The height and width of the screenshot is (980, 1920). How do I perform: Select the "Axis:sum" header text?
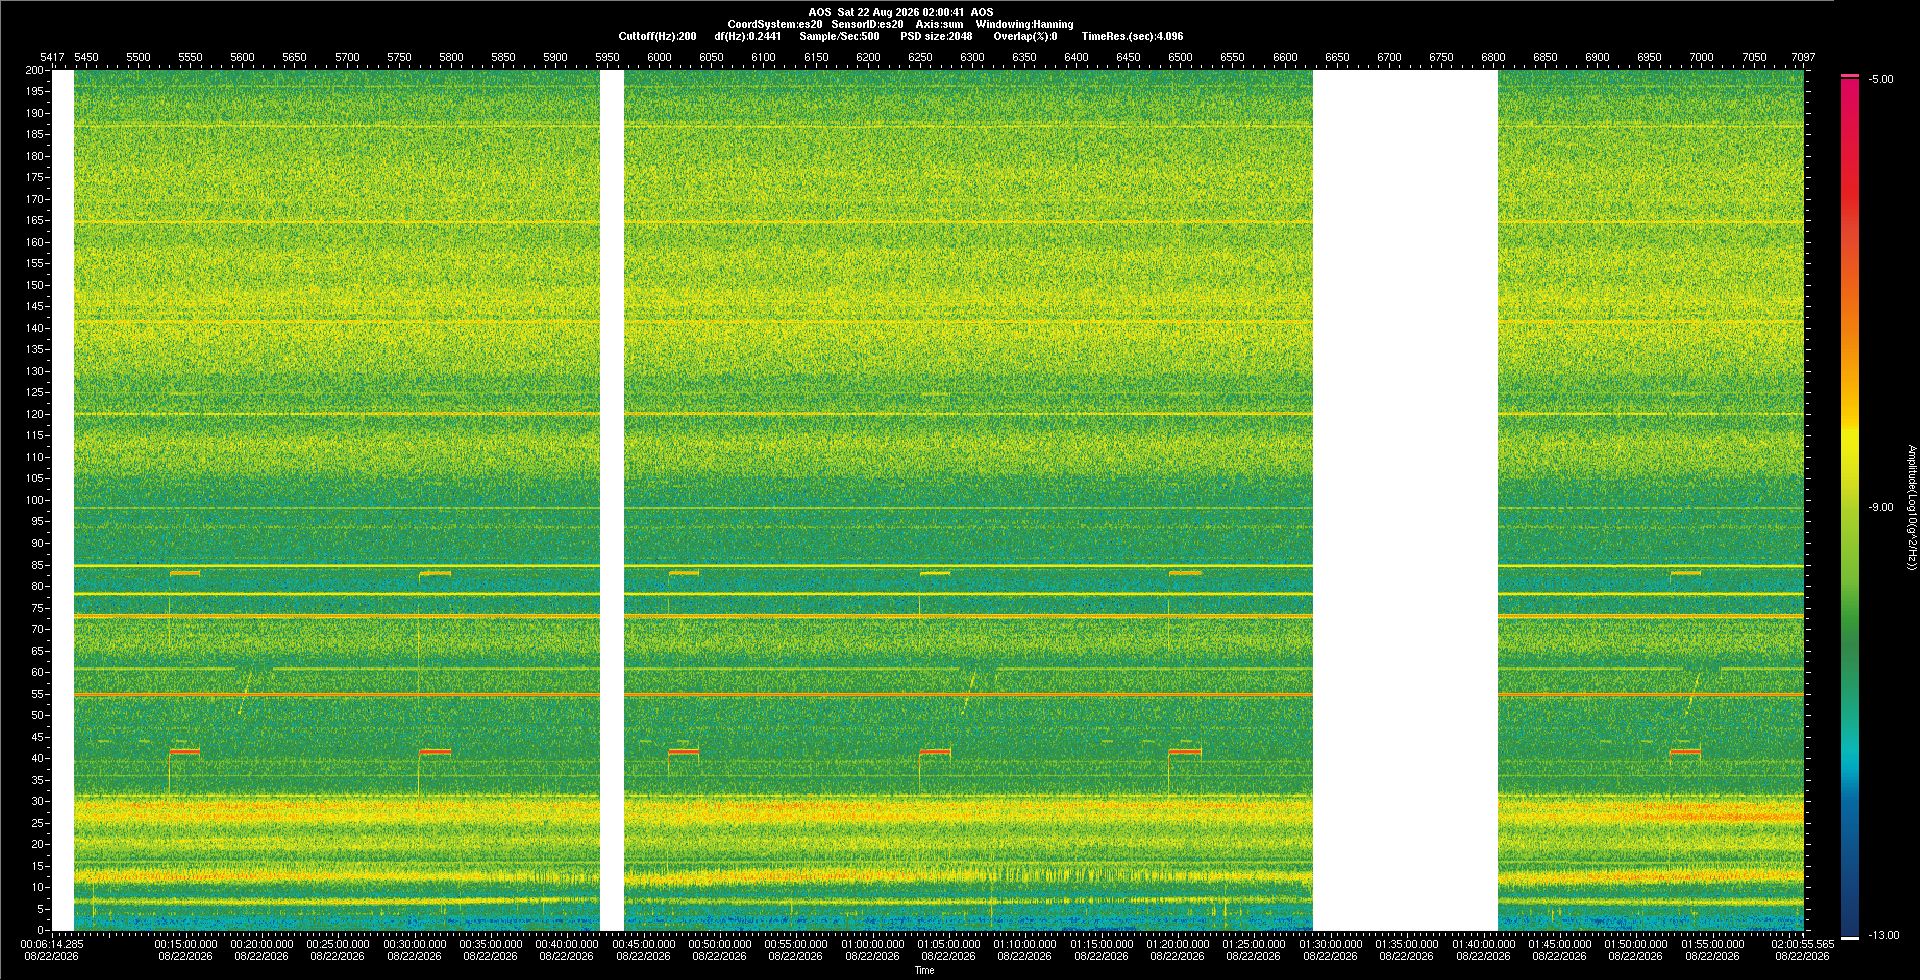pos(939,24)
